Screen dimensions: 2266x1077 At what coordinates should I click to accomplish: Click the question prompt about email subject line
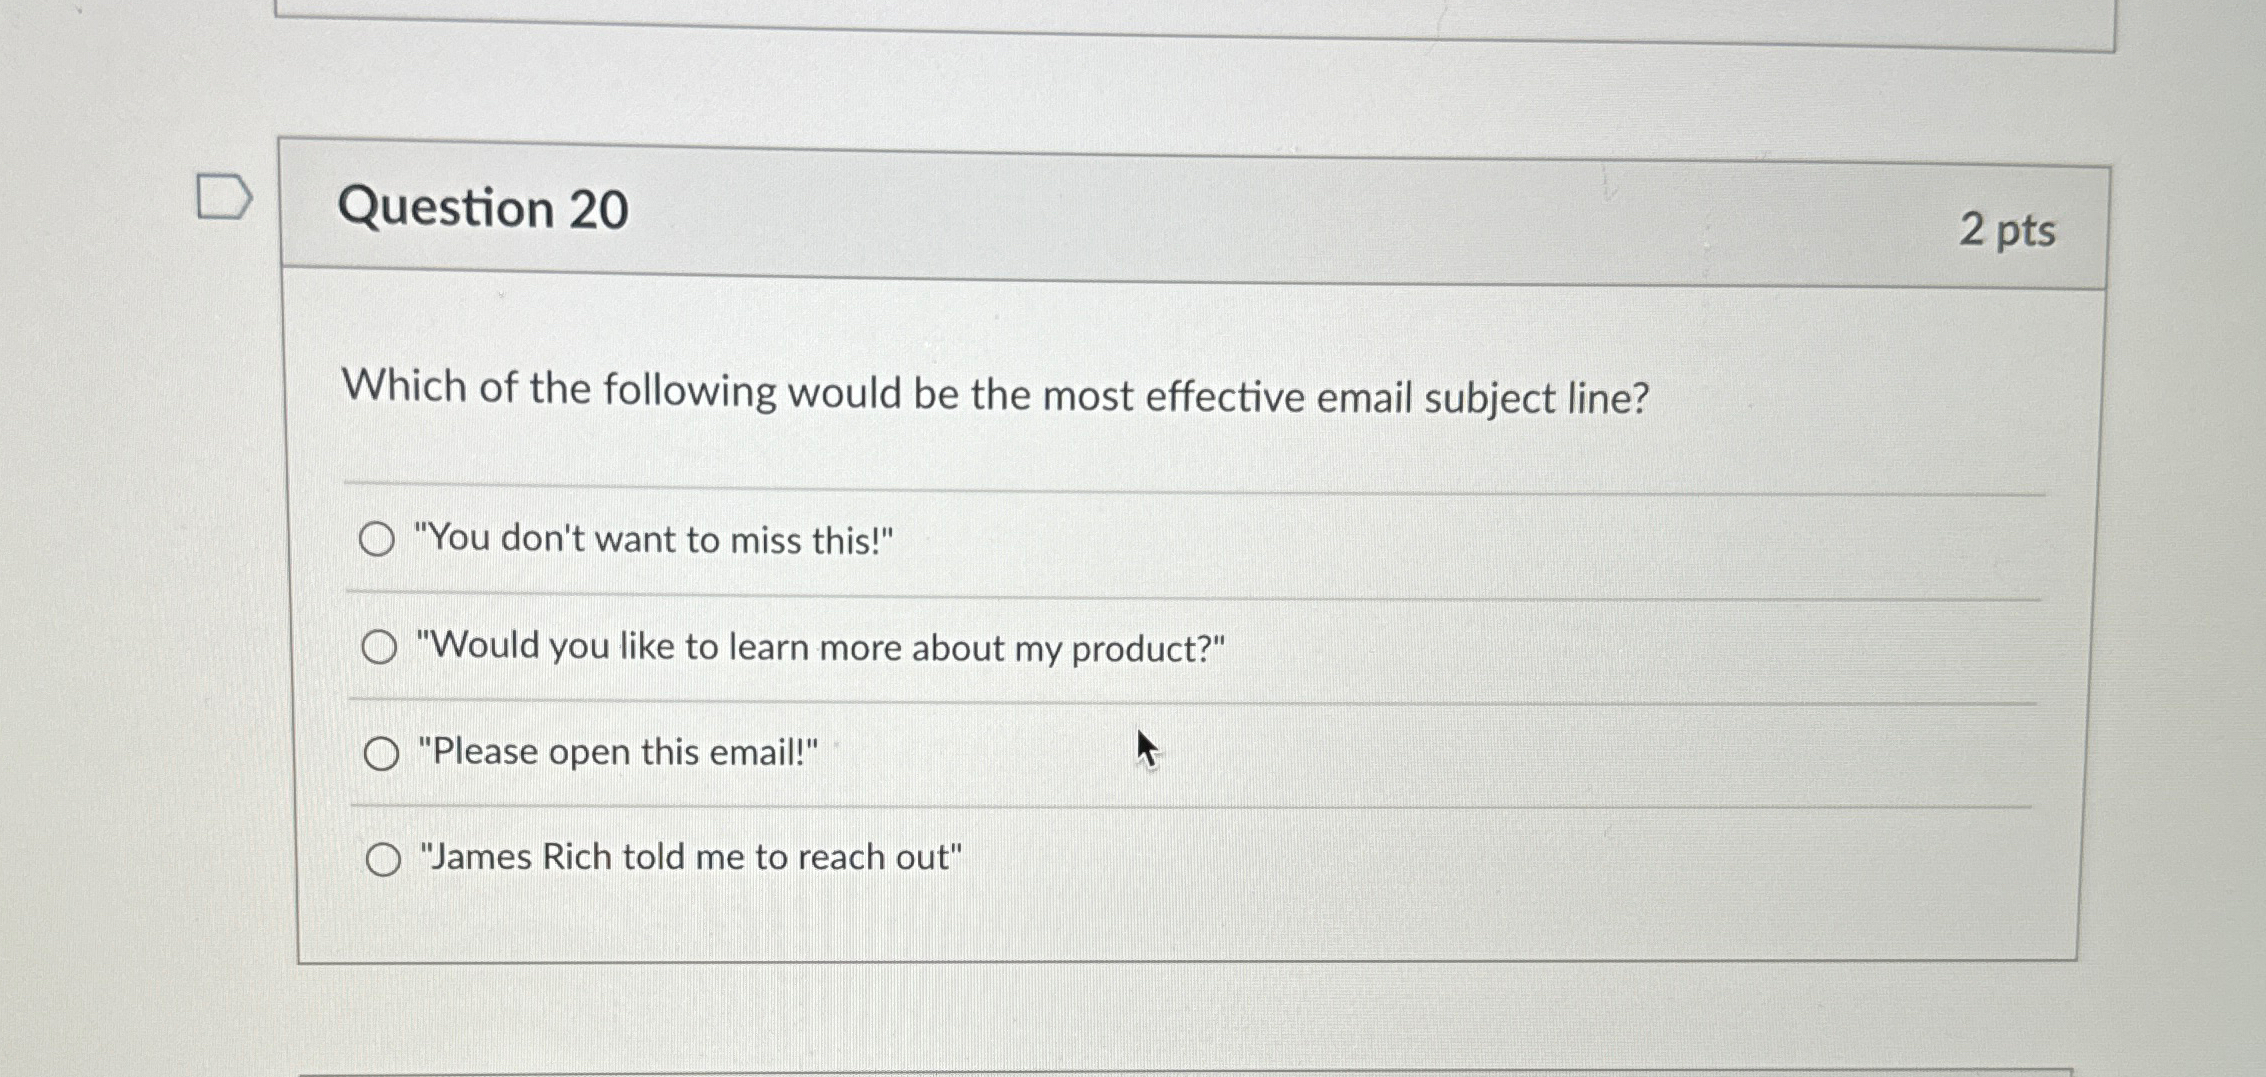click(994, 393)
